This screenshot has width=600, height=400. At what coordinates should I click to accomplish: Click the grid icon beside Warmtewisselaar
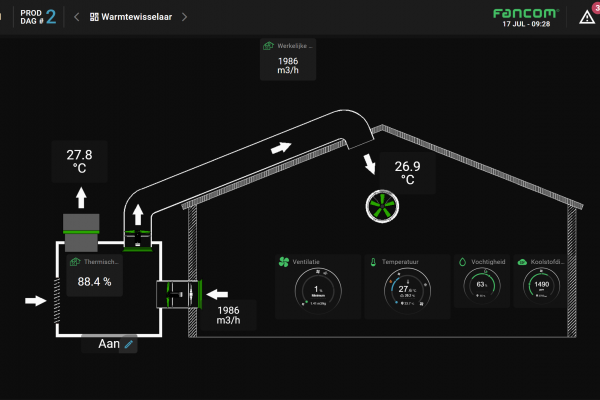coord(95,17)
